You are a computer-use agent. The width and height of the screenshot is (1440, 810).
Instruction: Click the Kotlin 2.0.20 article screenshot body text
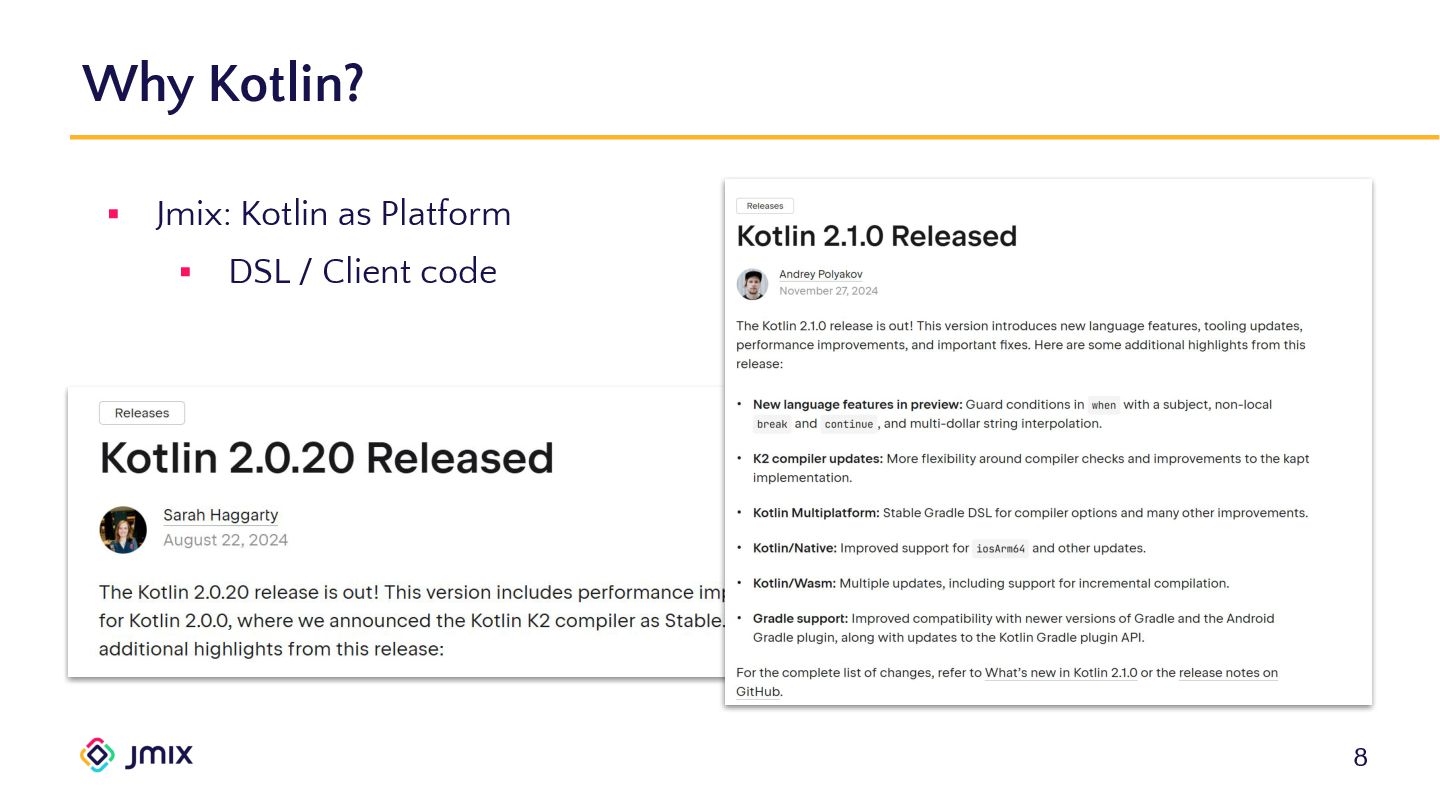(x=411, y=621)
